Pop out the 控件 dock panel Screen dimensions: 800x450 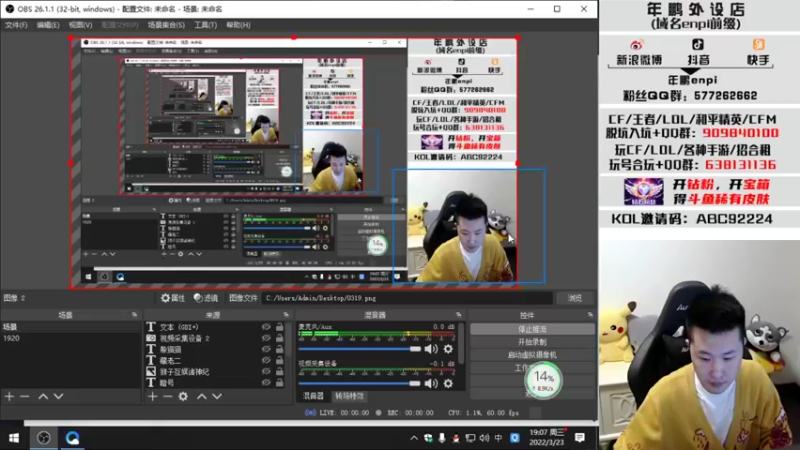coord(590,315)
